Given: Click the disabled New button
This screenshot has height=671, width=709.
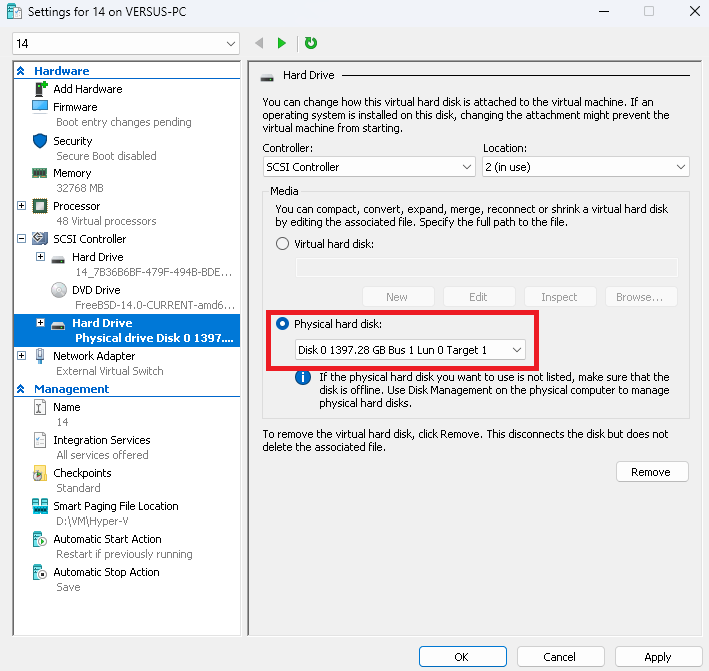Looking at the screenshot, I should (398, 297).
